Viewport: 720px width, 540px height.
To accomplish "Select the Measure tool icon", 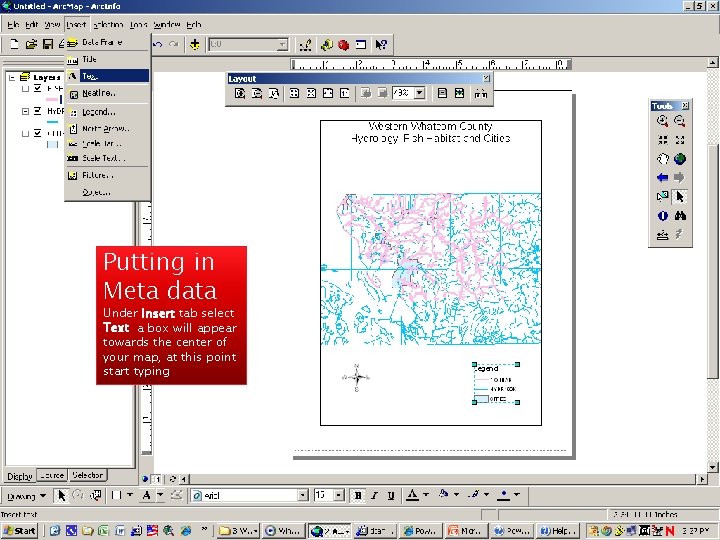I will (x=662, y=235).
